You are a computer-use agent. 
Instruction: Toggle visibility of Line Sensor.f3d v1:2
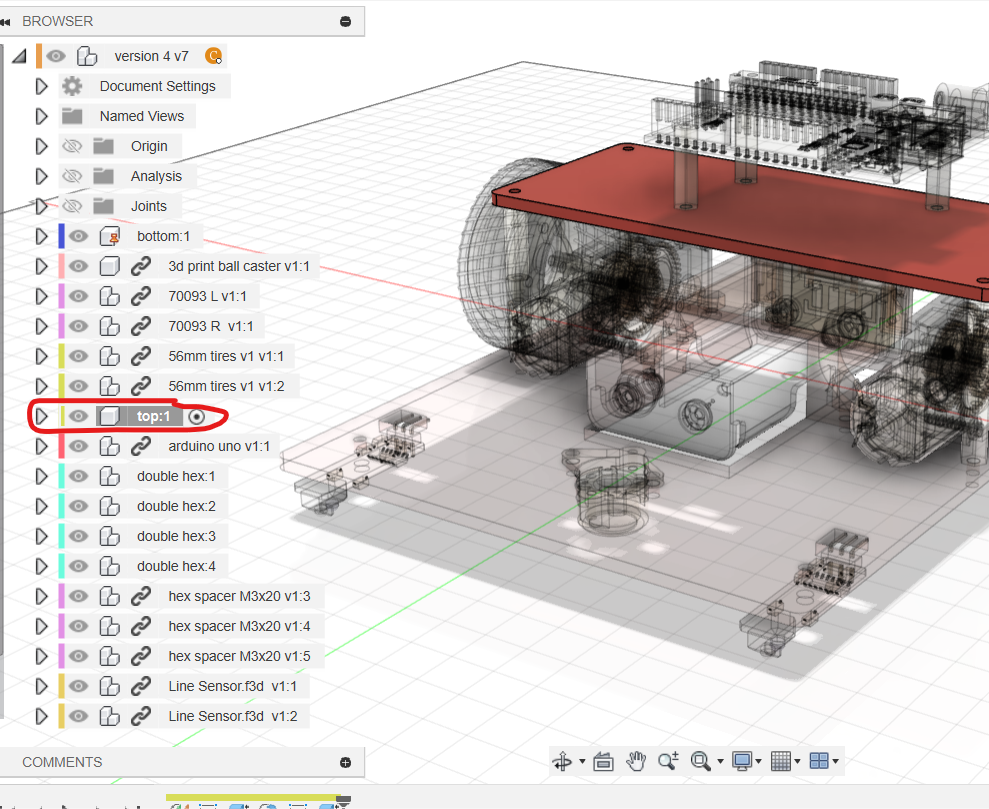(x=78, y=716)
